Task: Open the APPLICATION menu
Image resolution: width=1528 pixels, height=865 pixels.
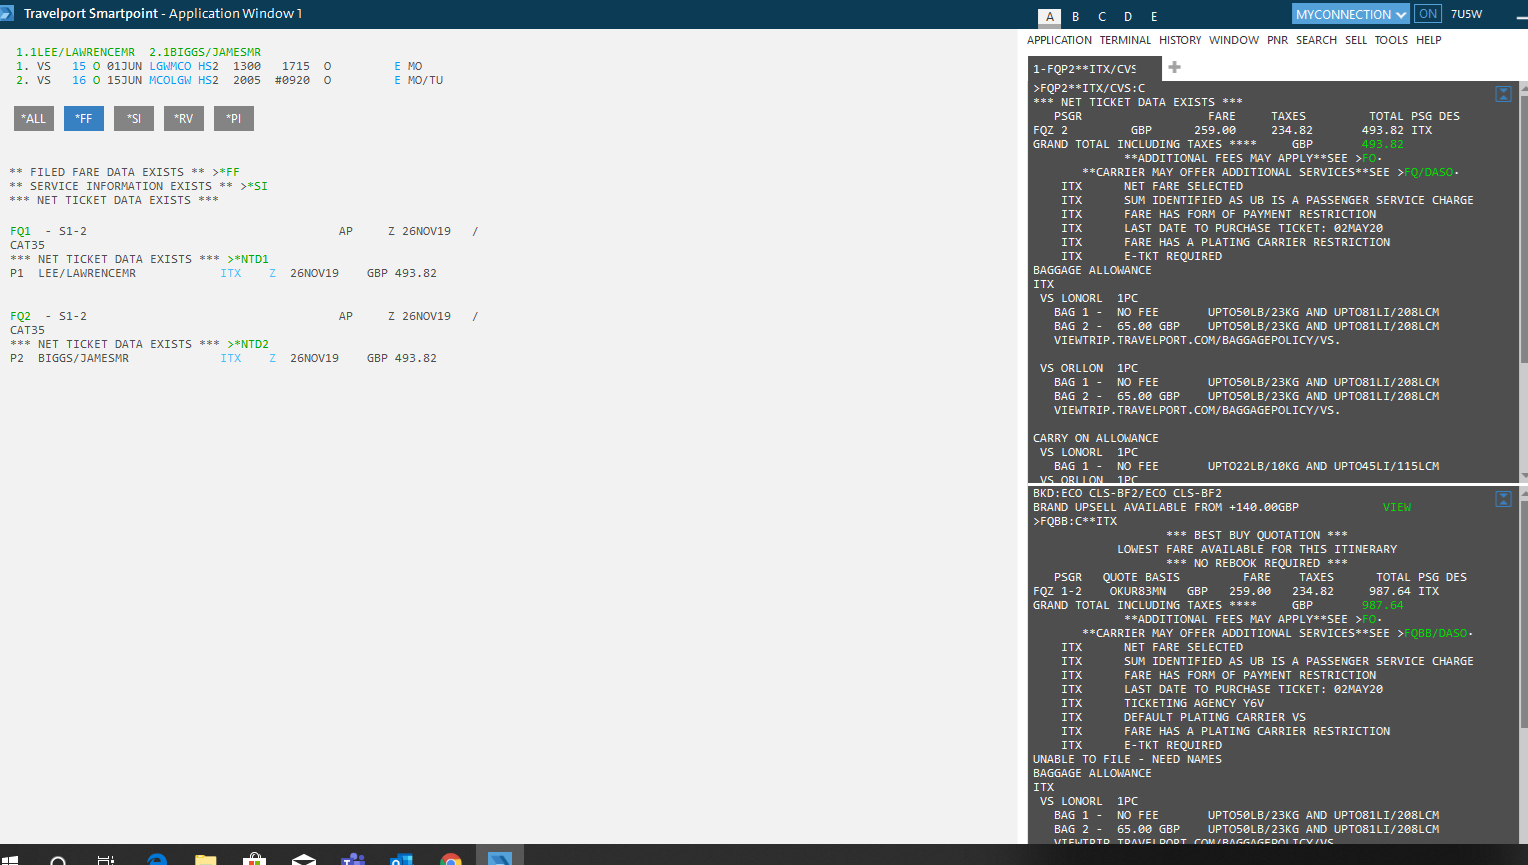Action: pyautogui.click(x=1059, y=40)
